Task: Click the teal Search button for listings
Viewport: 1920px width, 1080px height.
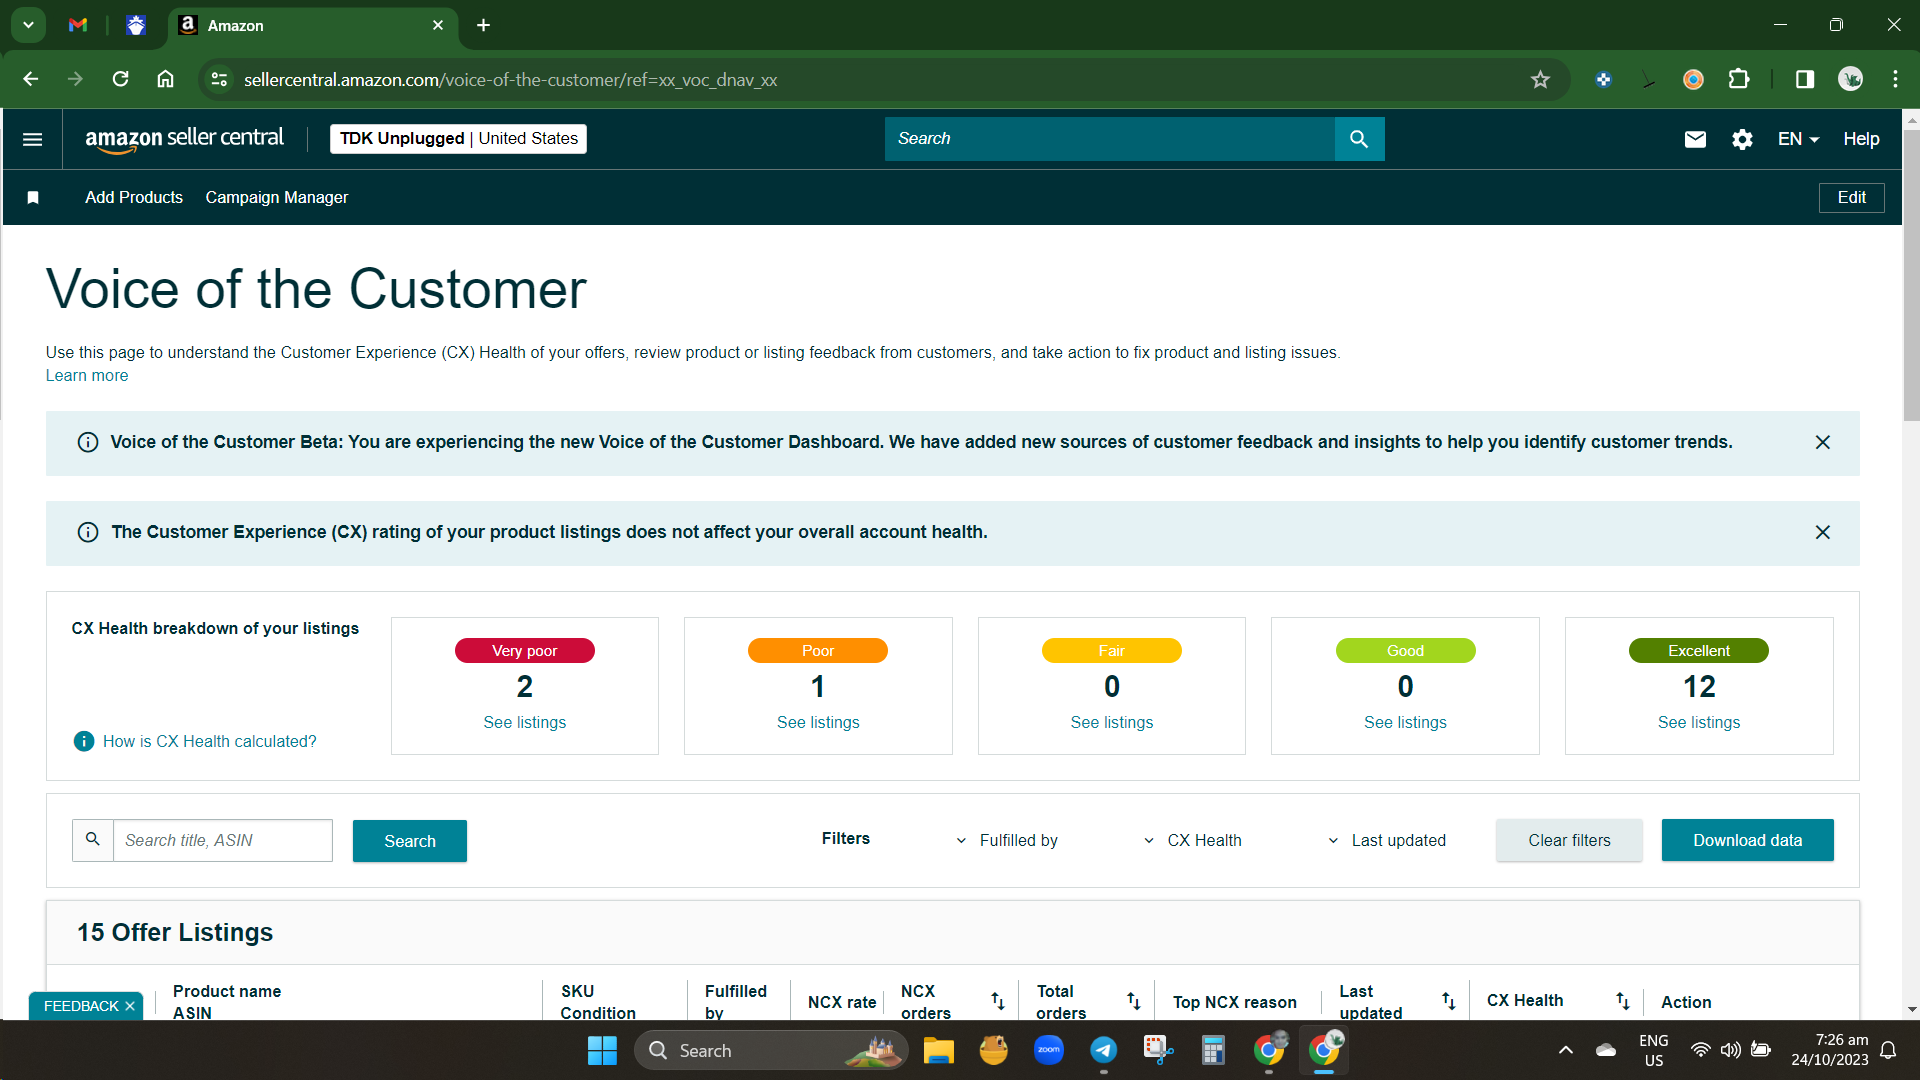Action: (410, 841)
